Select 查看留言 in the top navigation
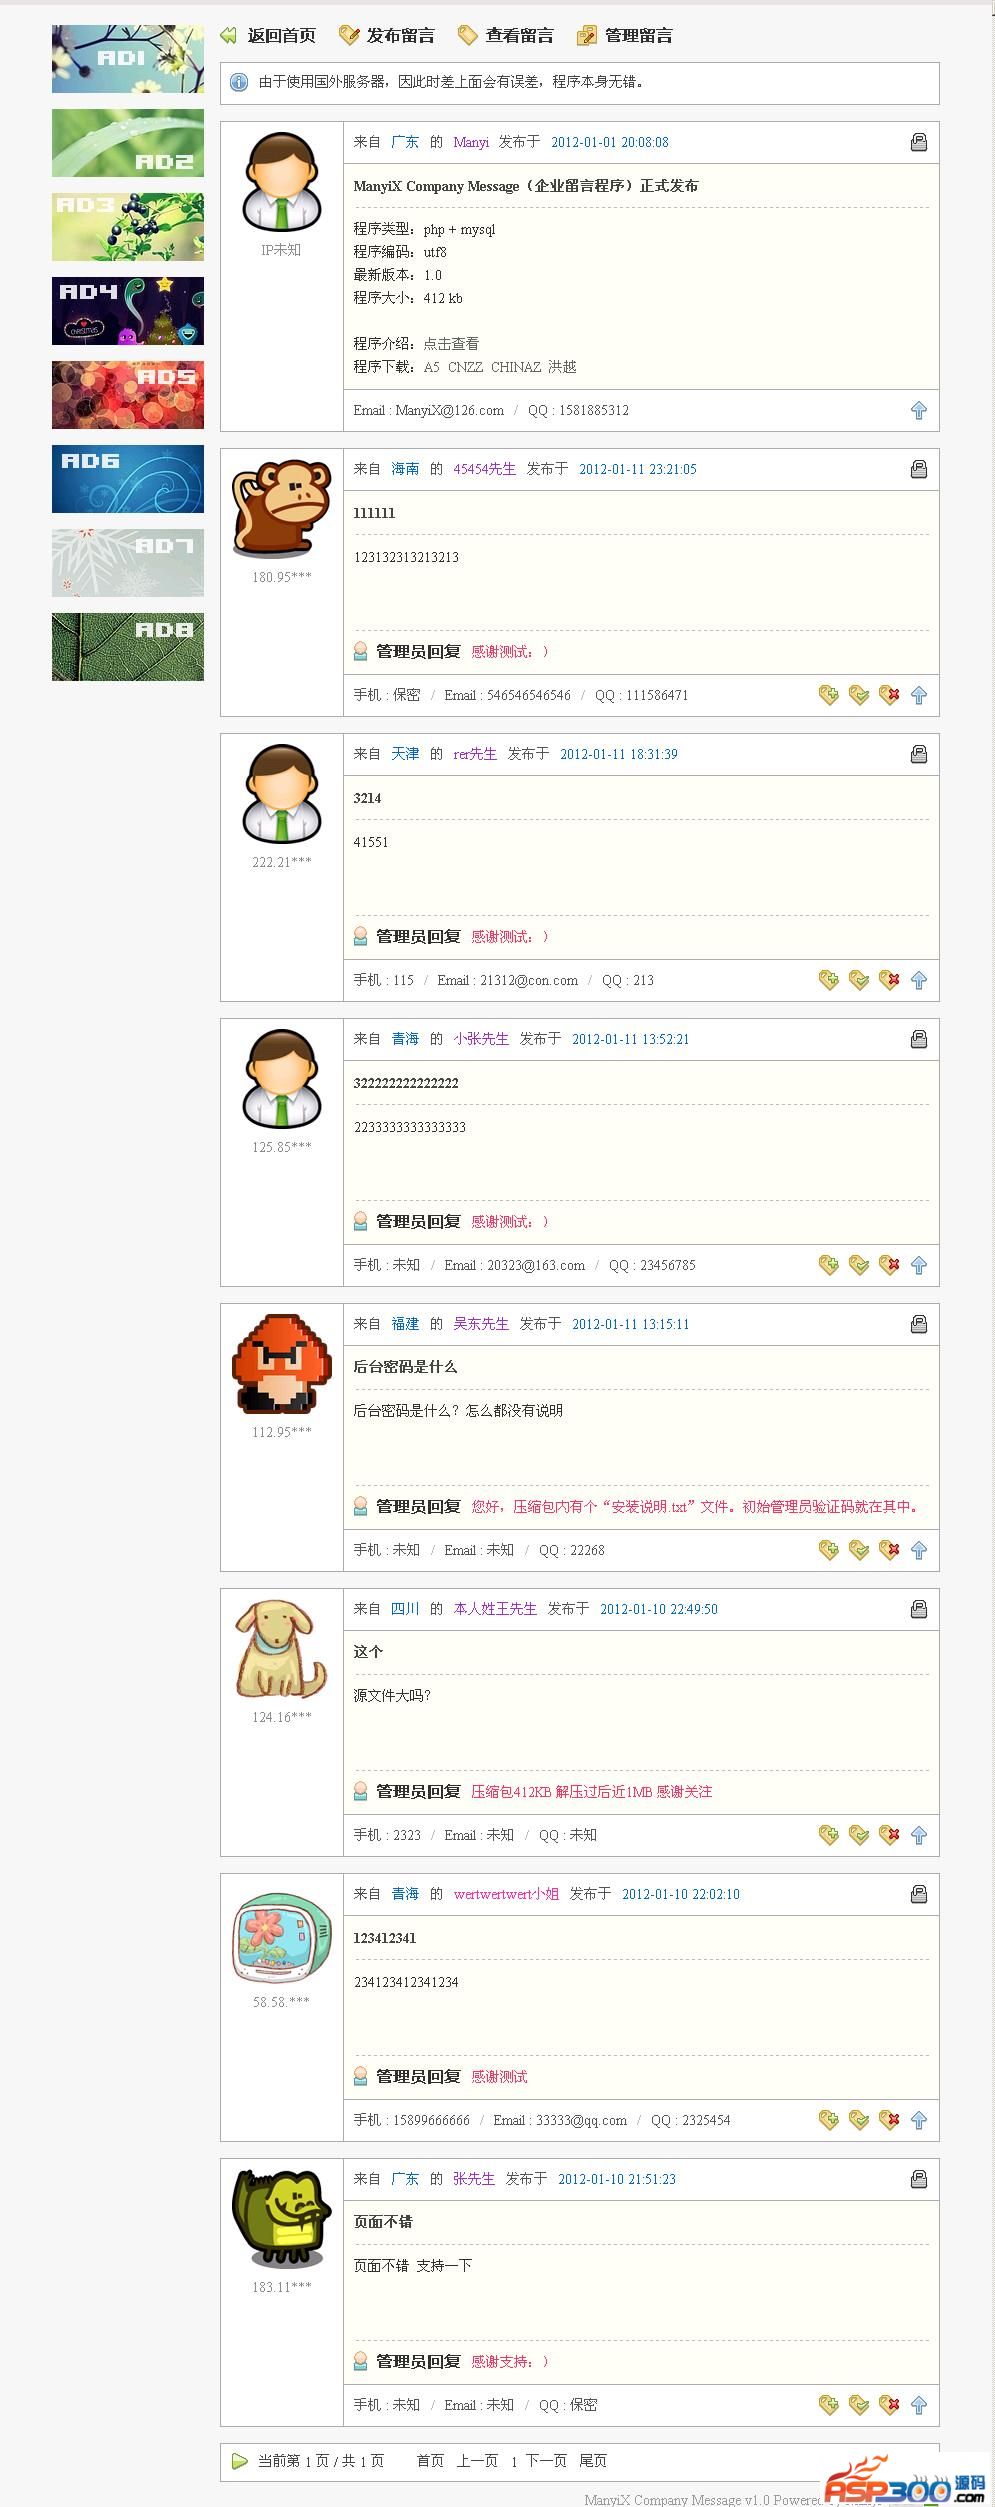Viewport: 995px width, 2507px height. [506, 36]
